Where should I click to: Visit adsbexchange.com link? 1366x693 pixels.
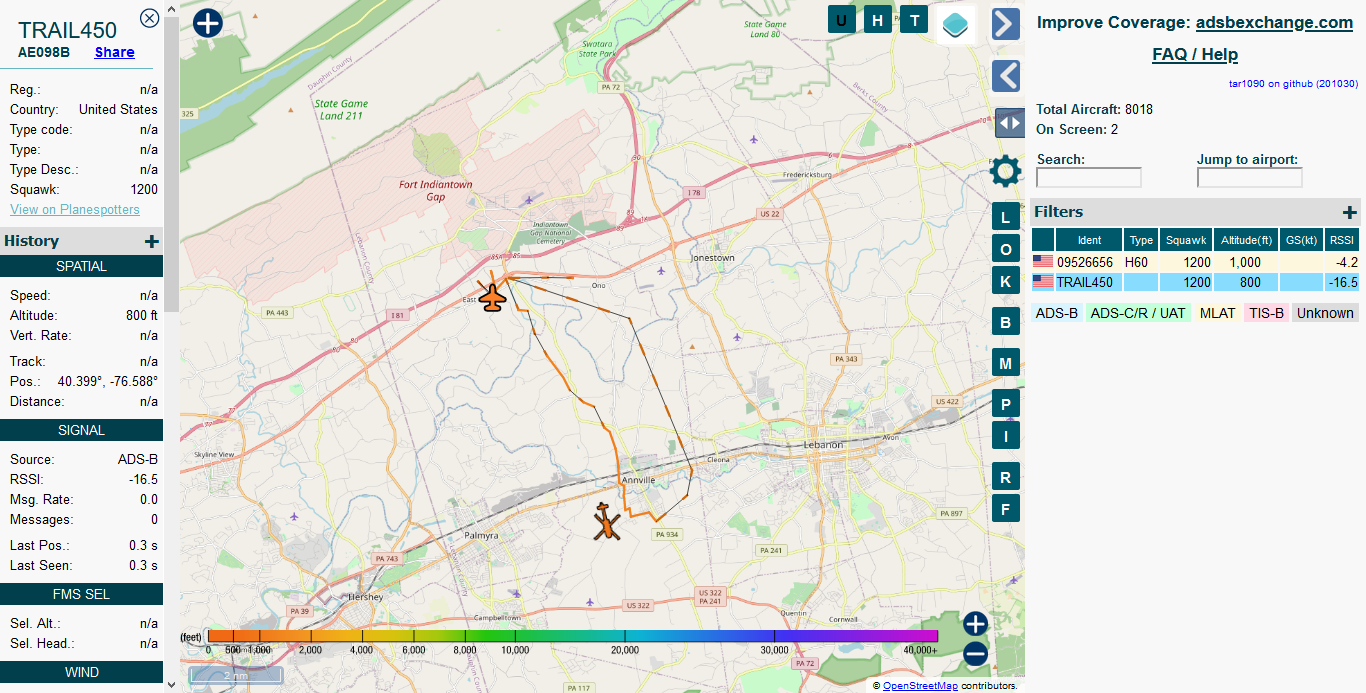click(1274, 22)
